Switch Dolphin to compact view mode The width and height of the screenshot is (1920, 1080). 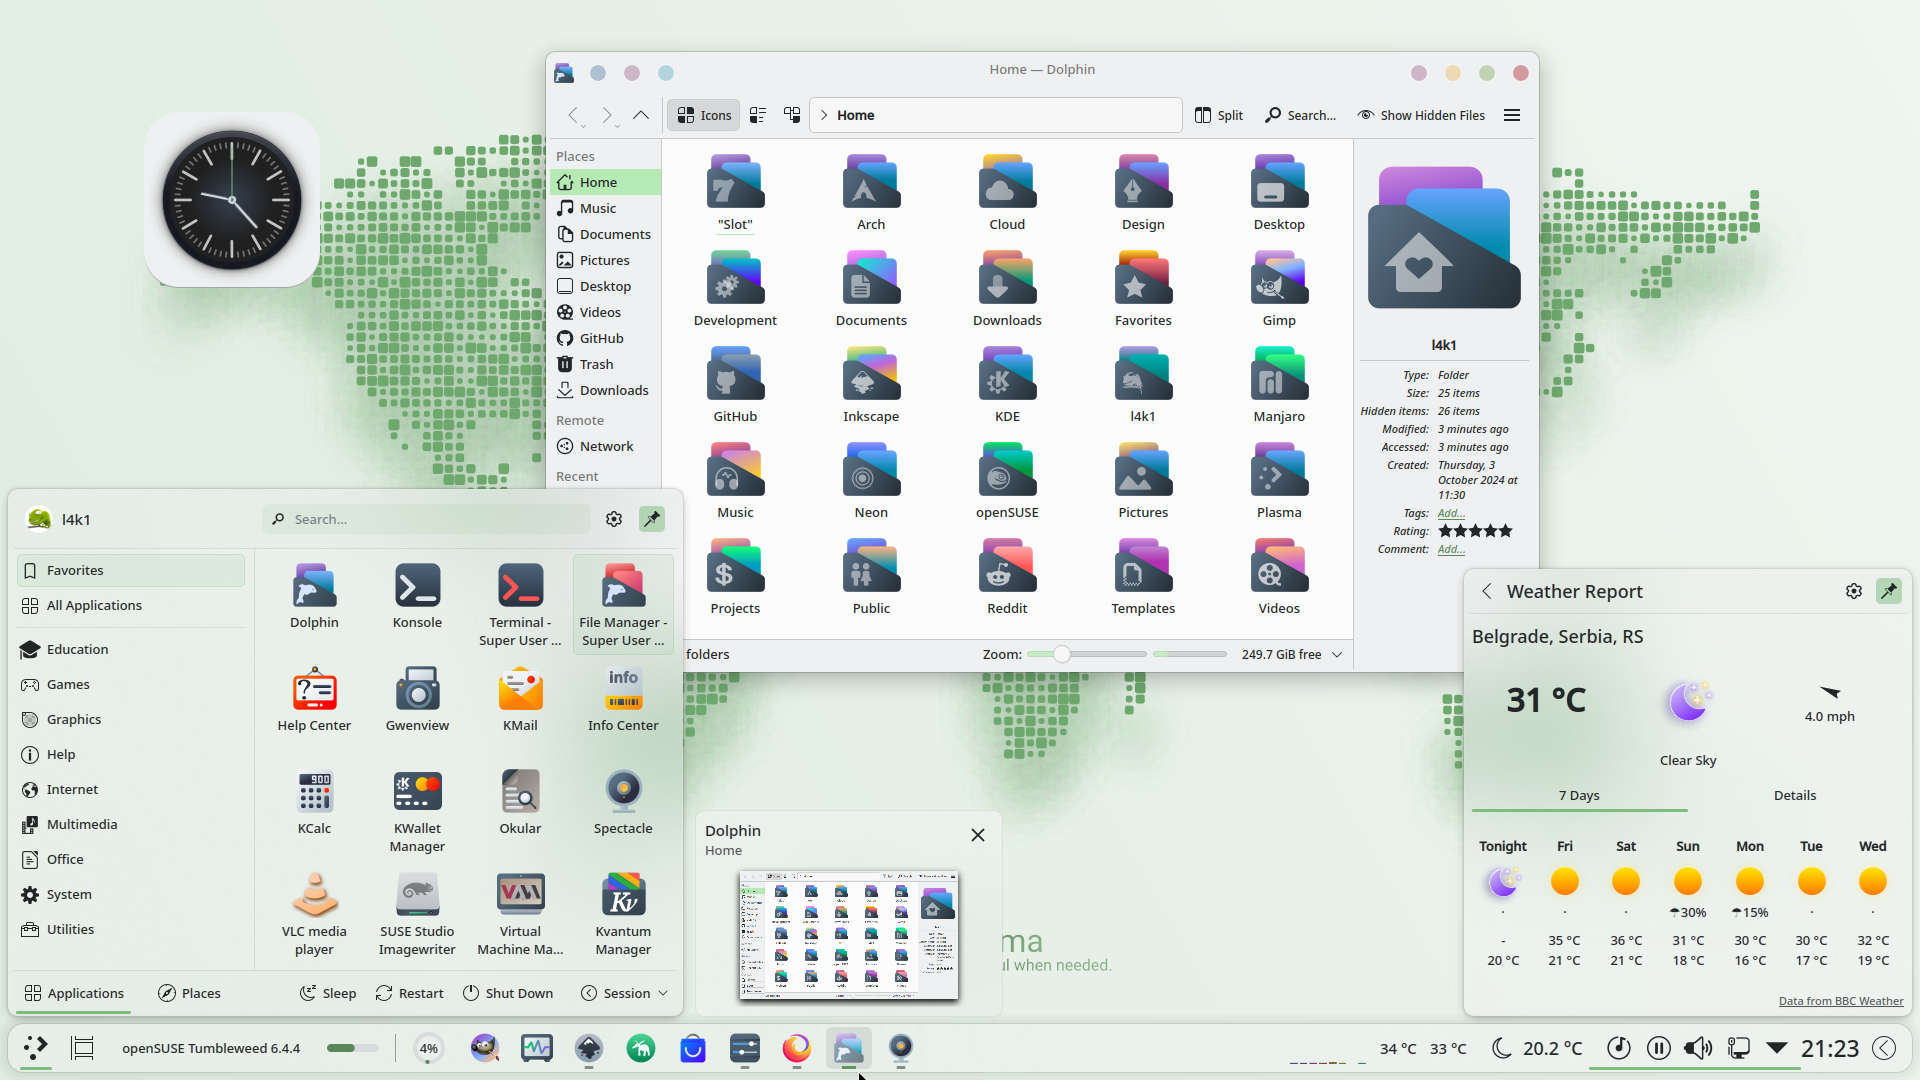(x=758, y=115)
